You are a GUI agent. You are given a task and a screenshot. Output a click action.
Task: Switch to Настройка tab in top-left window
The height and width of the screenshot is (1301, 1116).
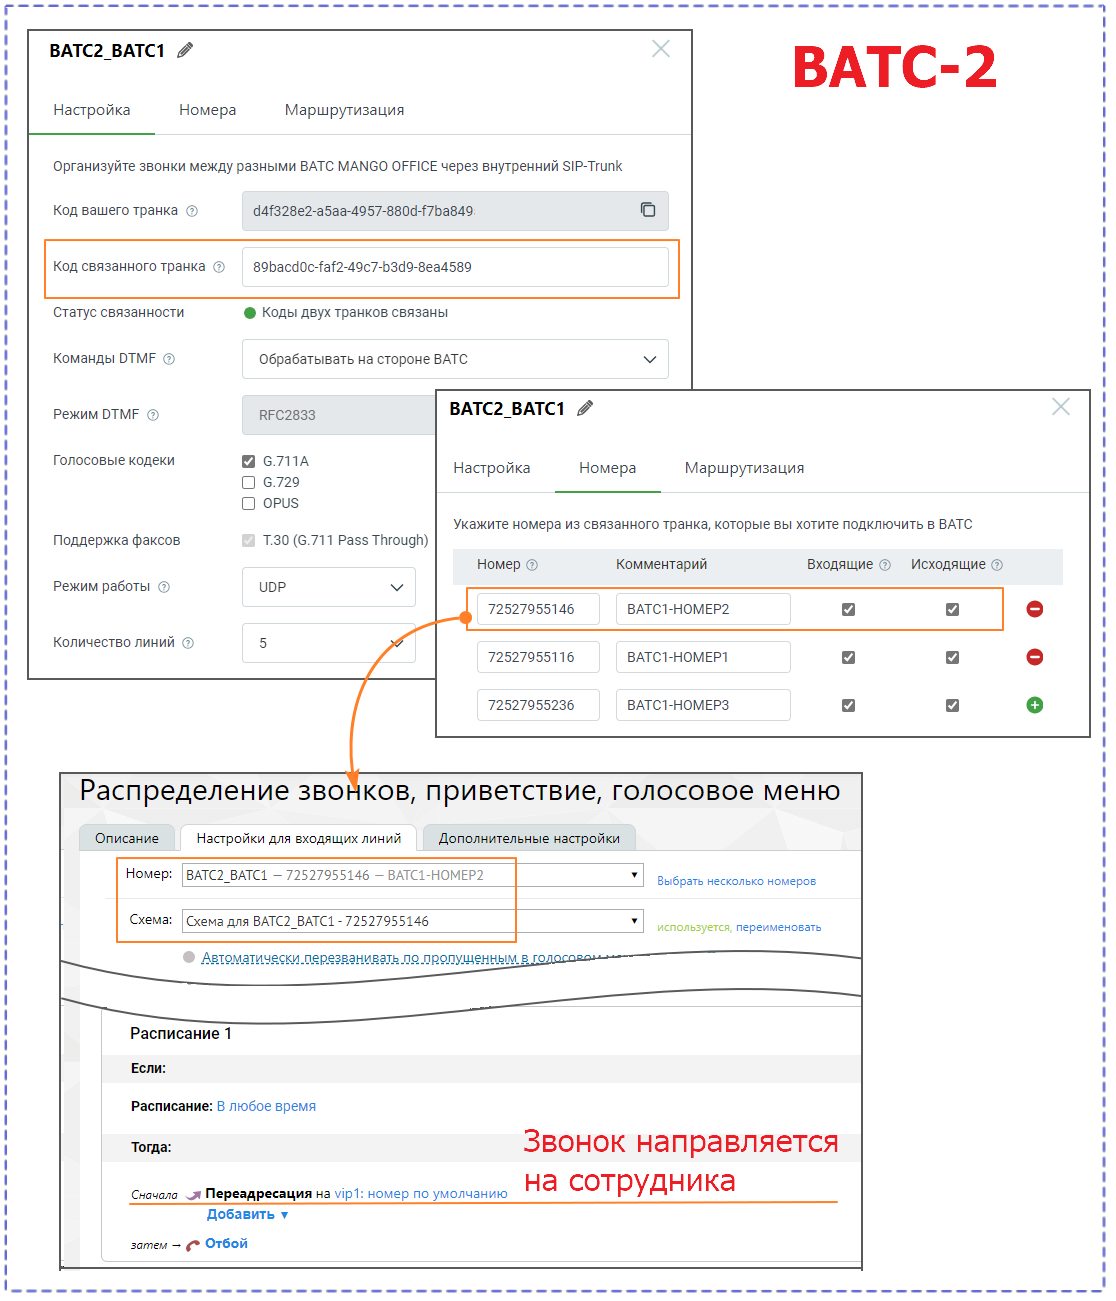coord(92,110)
